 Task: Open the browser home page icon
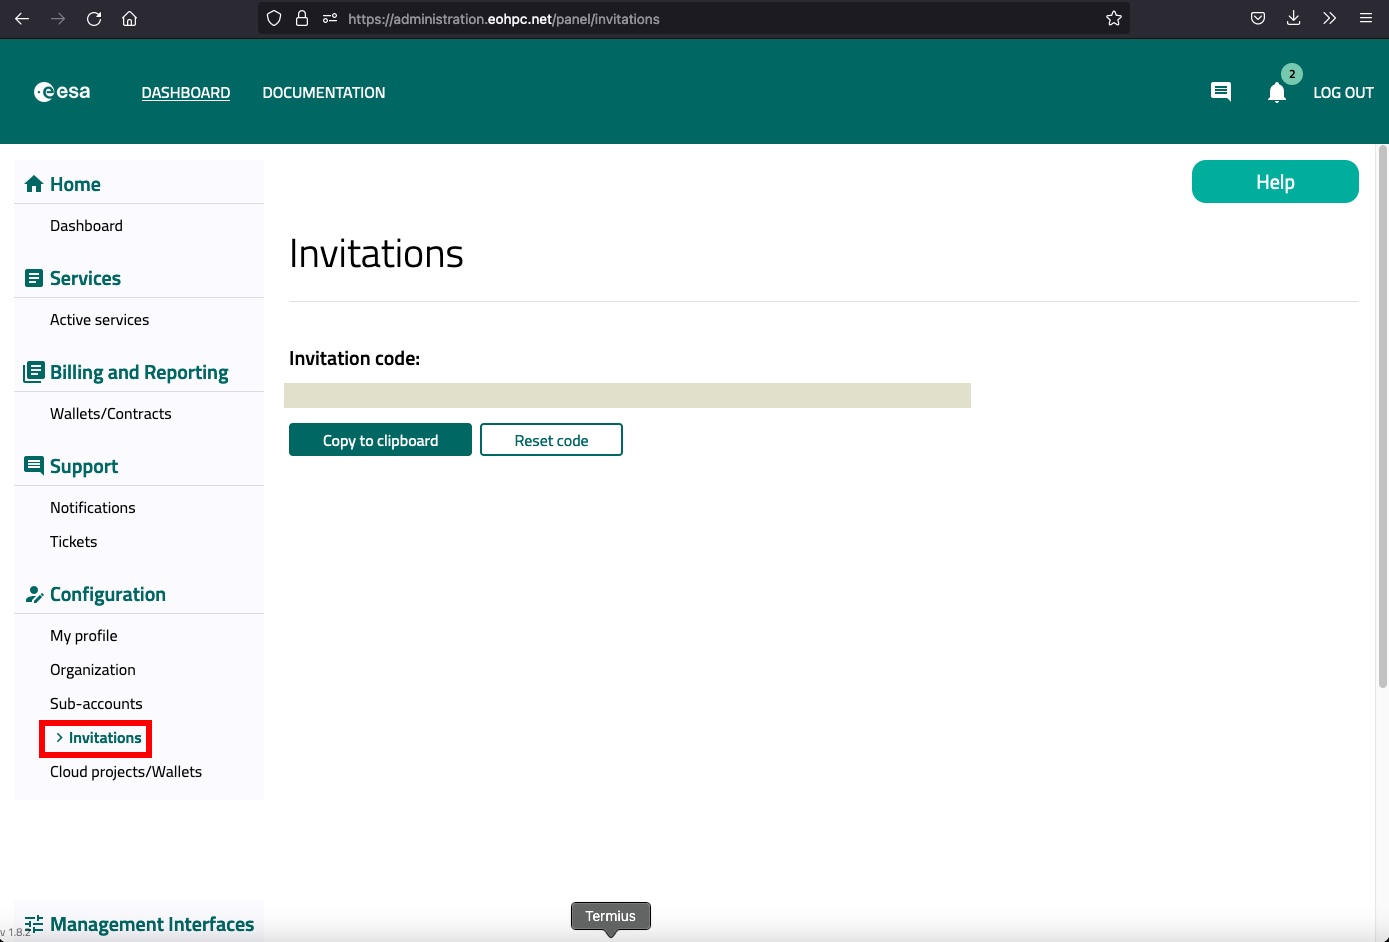click(x=129, y=19)
